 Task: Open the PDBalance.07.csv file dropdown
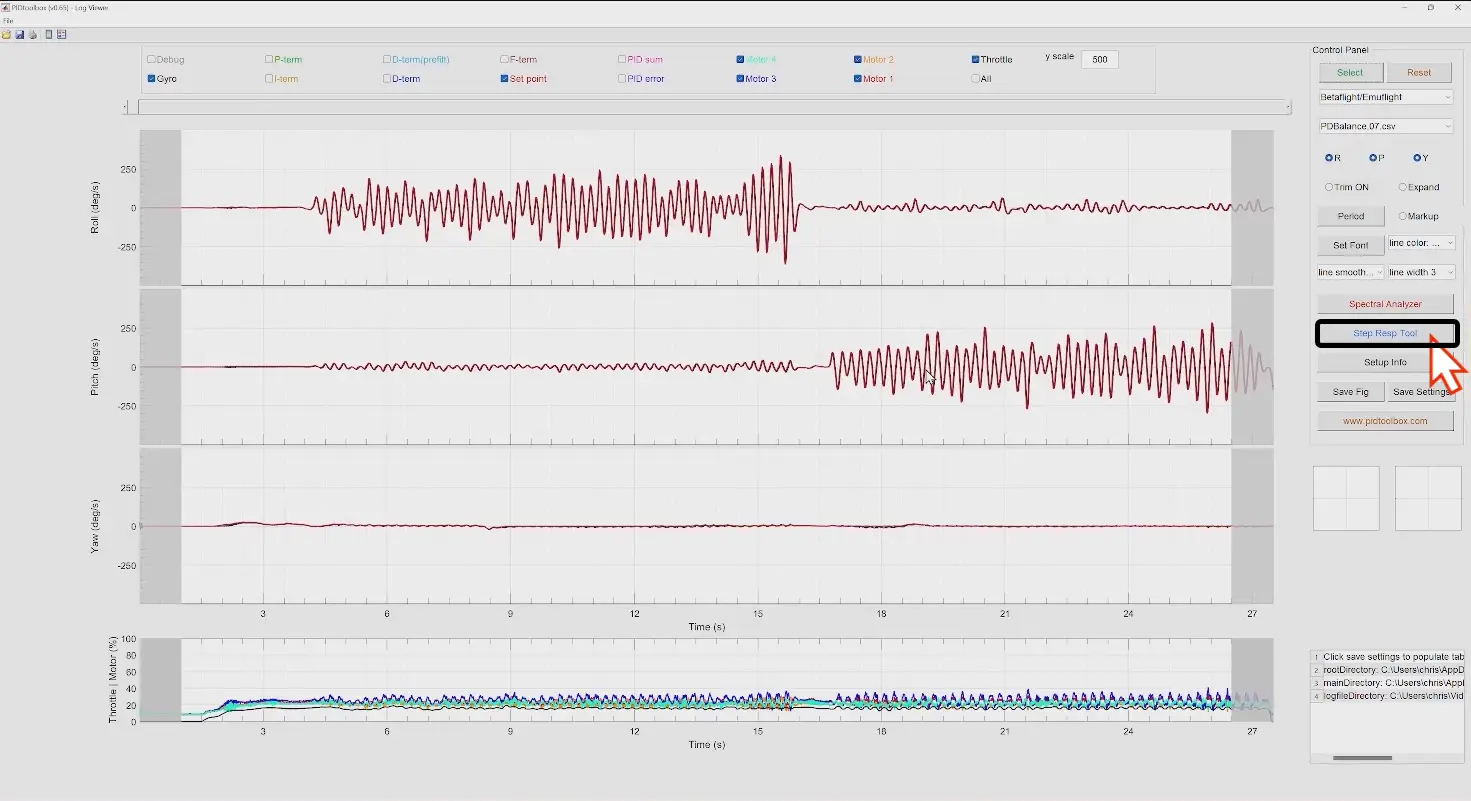pyautogui.click(x=1386, y=126)
